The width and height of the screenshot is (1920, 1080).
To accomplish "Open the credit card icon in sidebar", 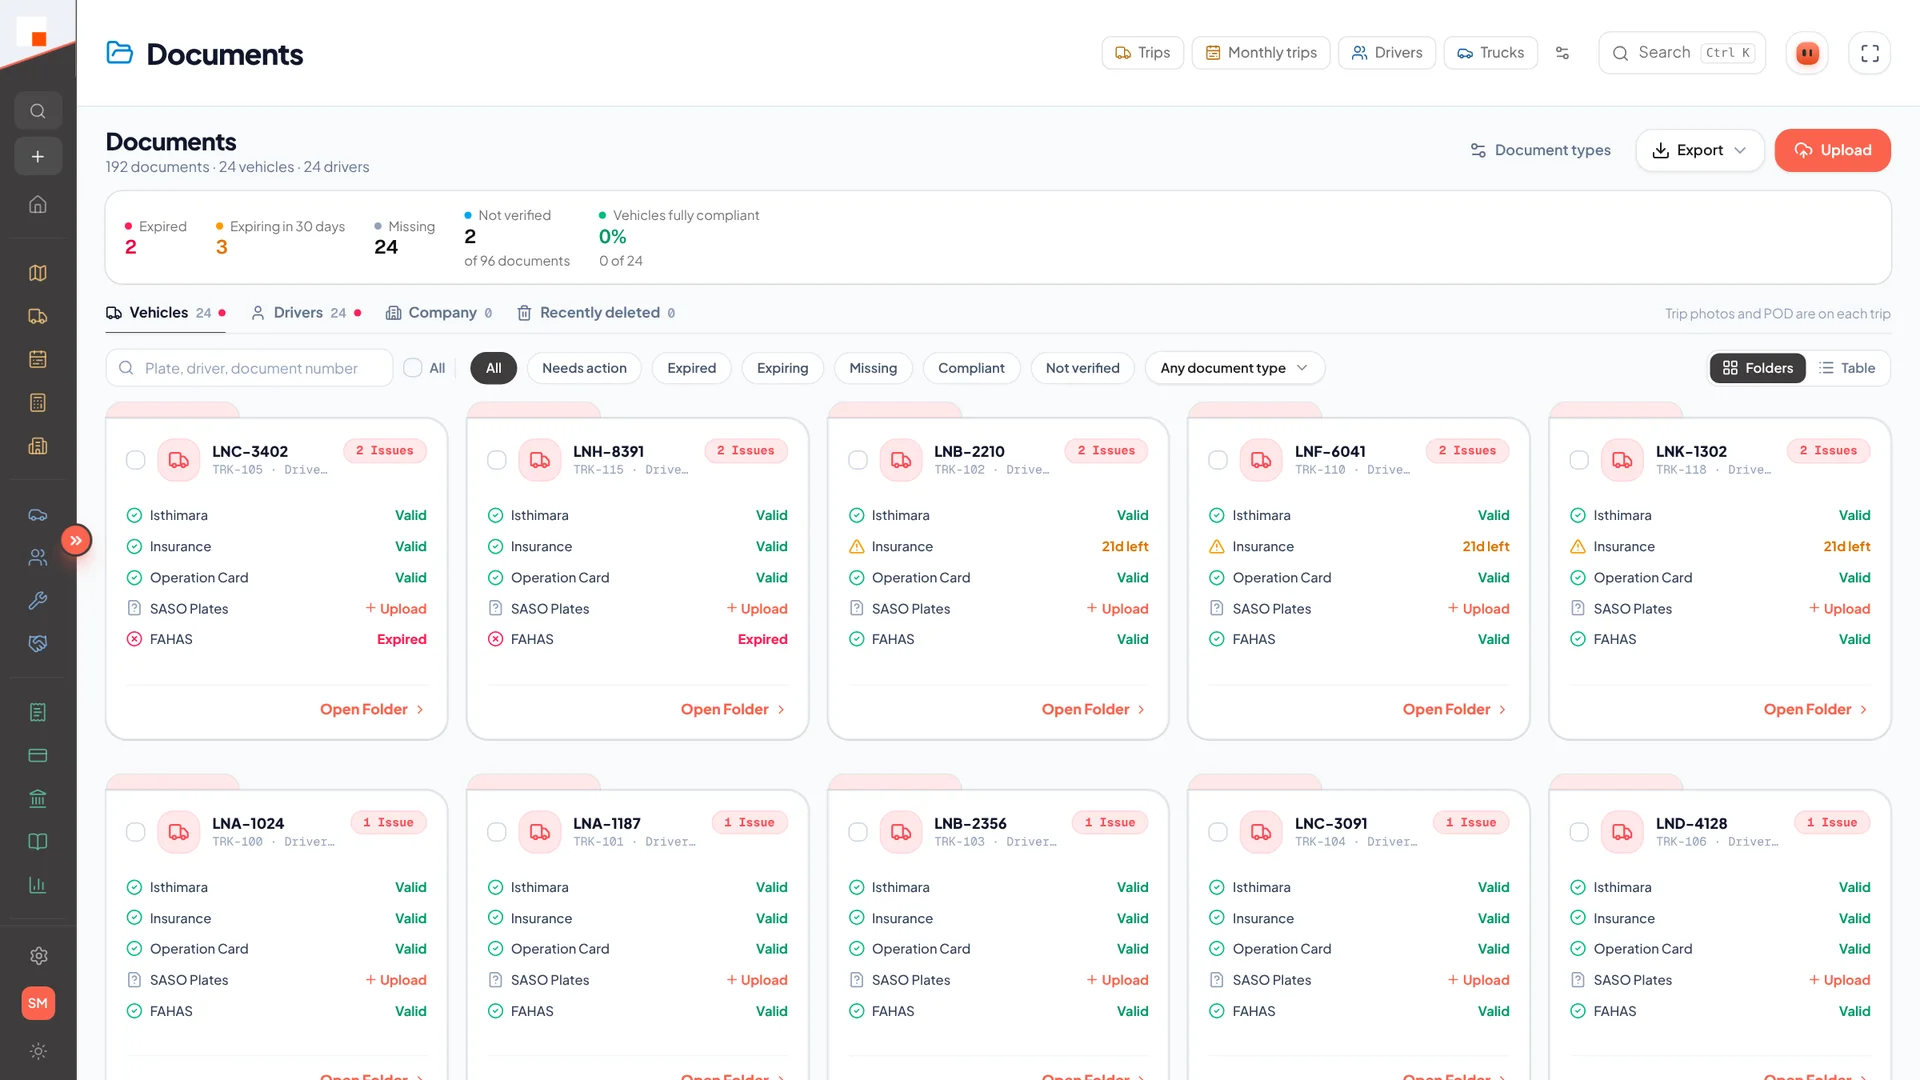I will (38, 755).
